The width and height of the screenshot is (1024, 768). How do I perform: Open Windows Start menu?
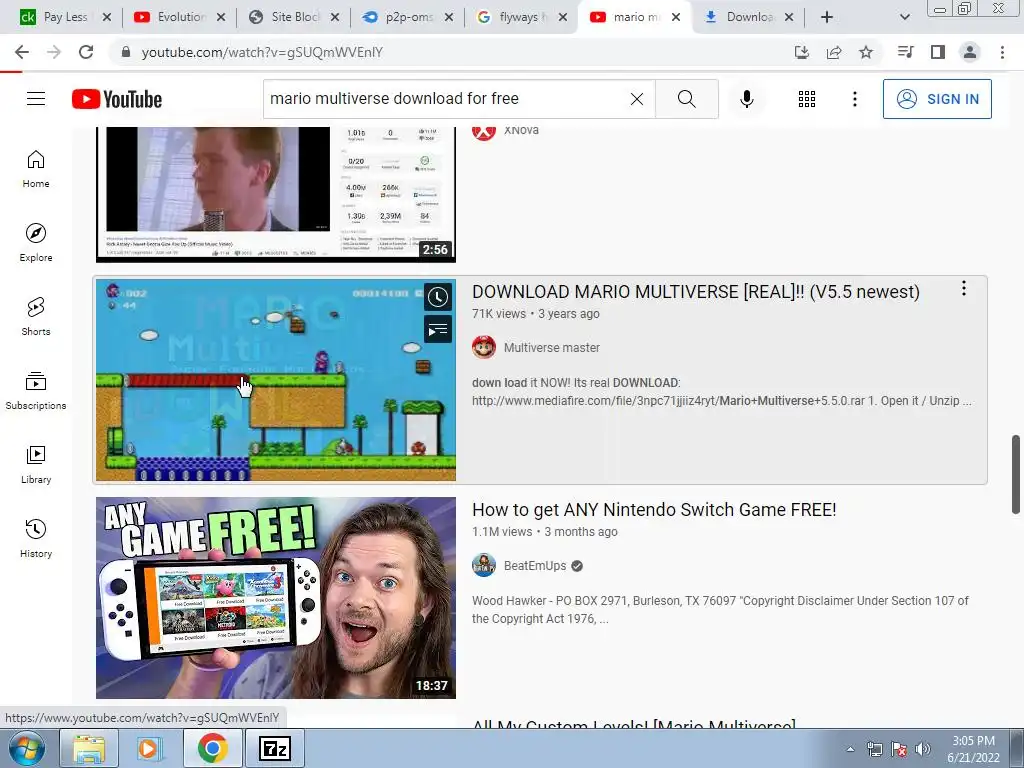coord(27,748)
